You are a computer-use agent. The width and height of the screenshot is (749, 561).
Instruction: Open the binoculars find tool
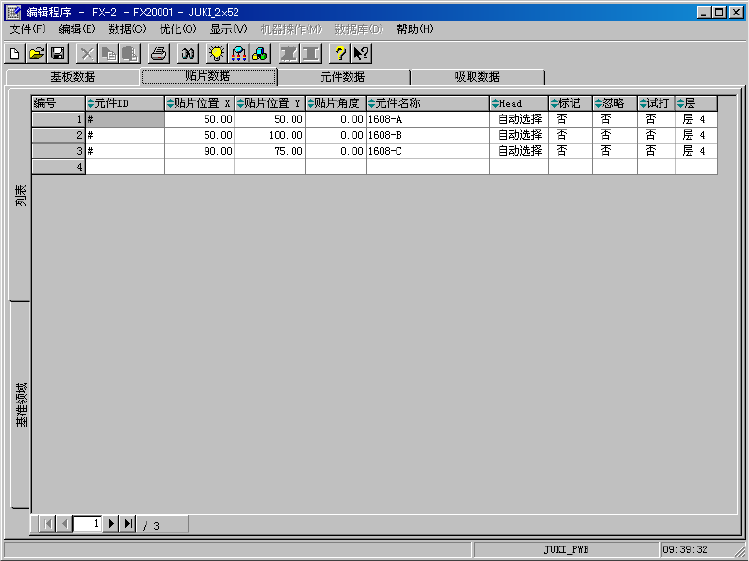(188, 54)
